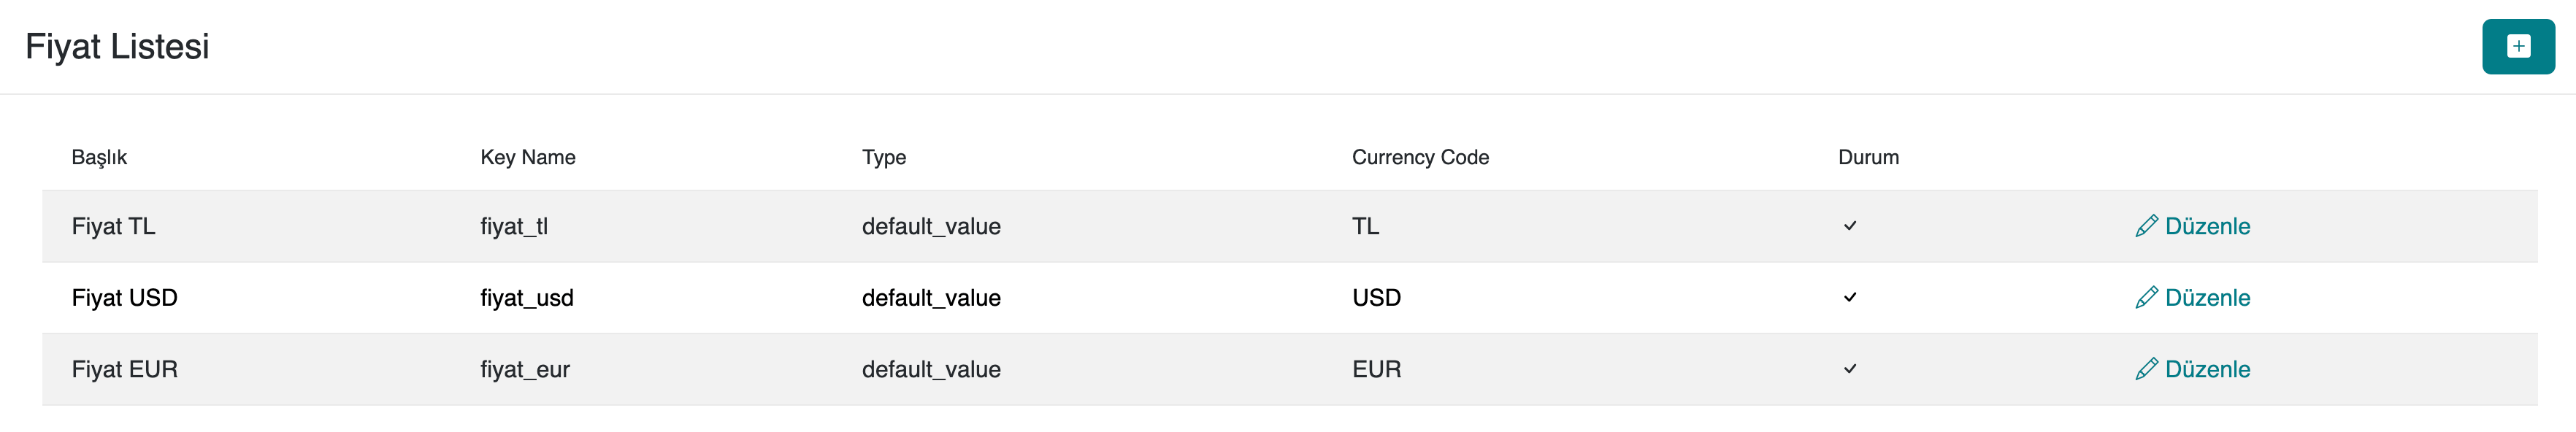Select the Fiyat TL title cell

113,226
